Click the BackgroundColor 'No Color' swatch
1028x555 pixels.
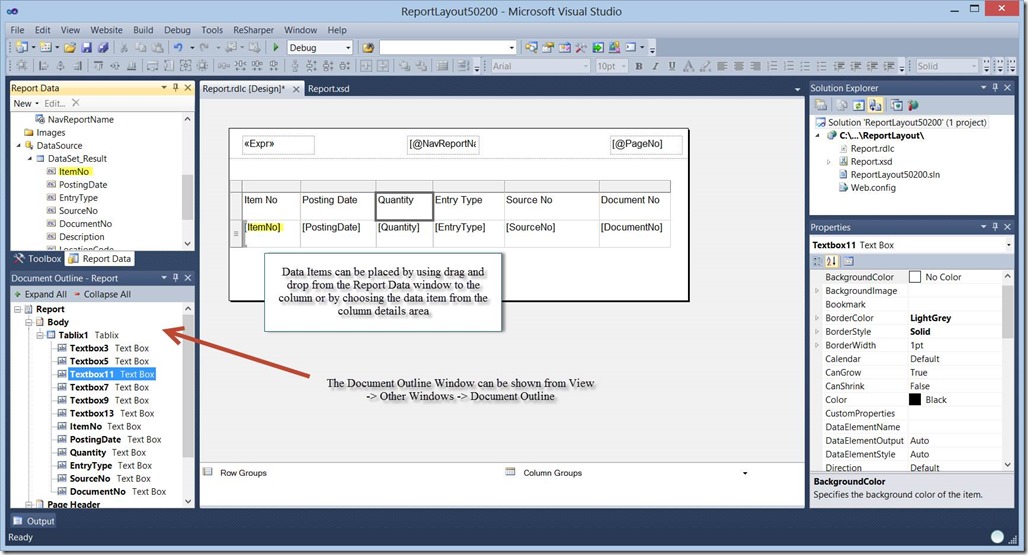pos(915,277)
